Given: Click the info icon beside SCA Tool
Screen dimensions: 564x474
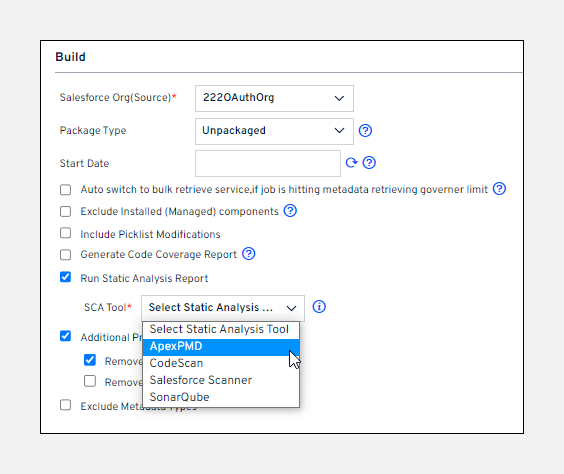Looking at the screenshot, I should 319,307.
